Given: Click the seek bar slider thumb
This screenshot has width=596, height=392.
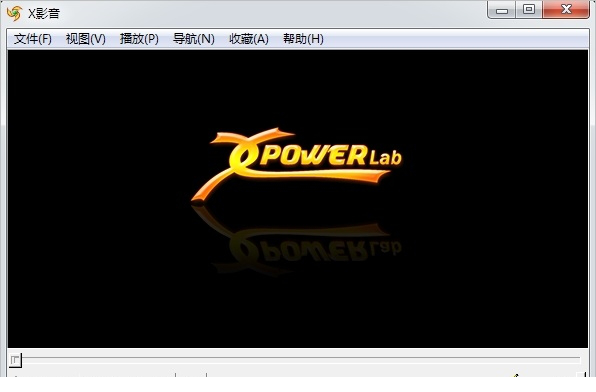Looking at the screenshot, I should point(15,360).
